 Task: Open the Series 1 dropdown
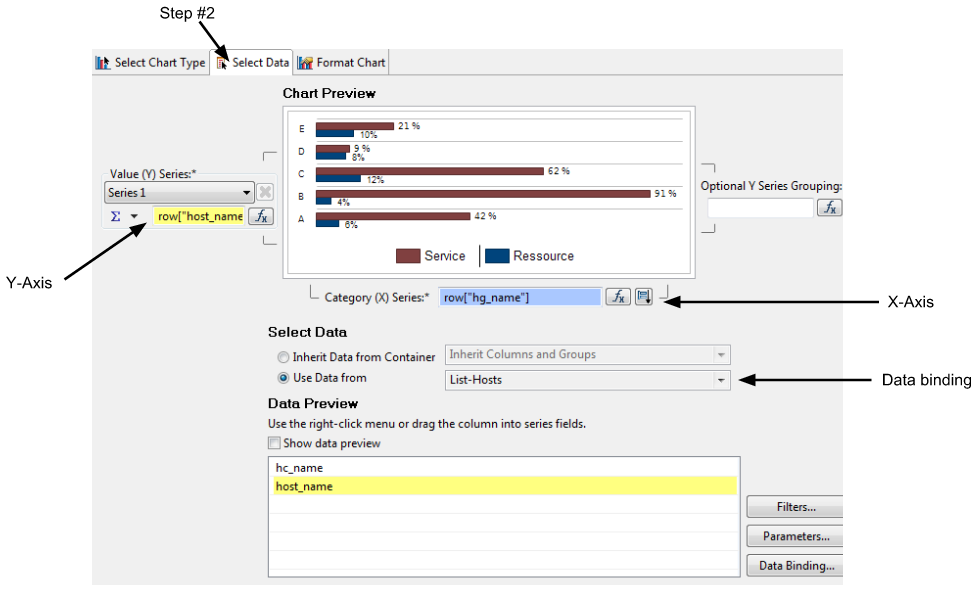point(179,193)
